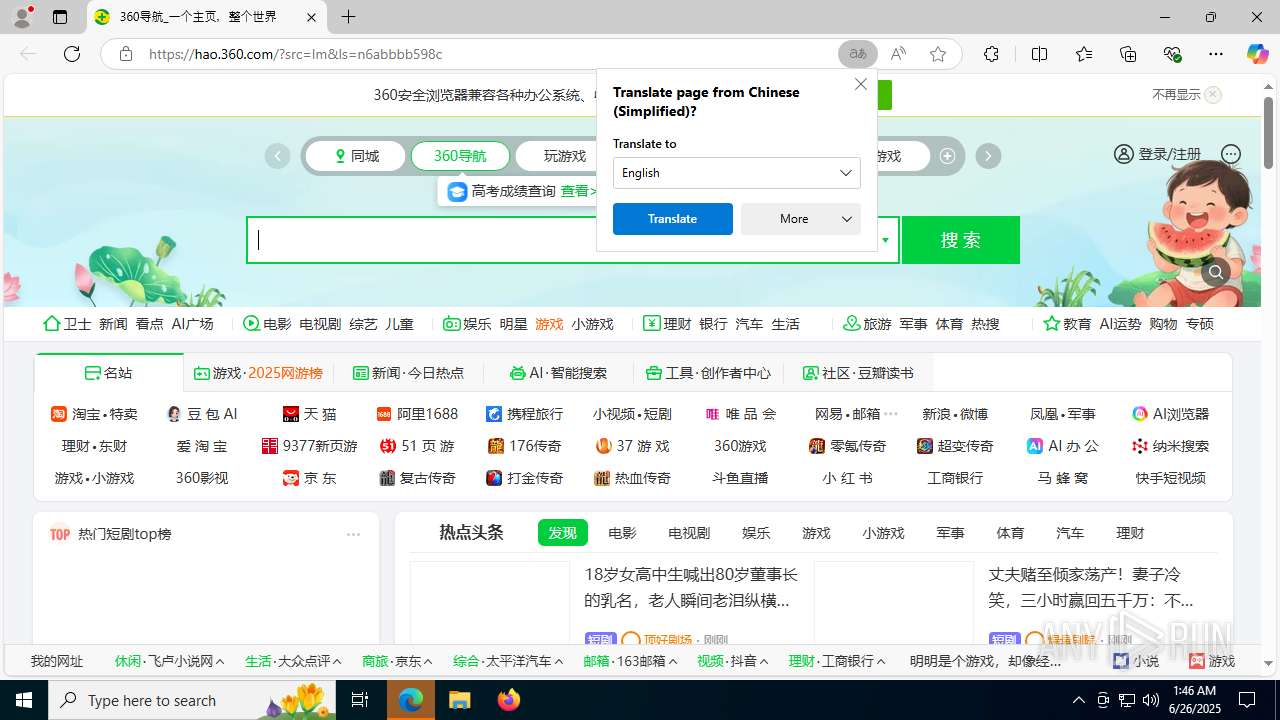Open Collections icon
The height and width of the screenshot is (720, 1280).
click(x=1128, y=54)
